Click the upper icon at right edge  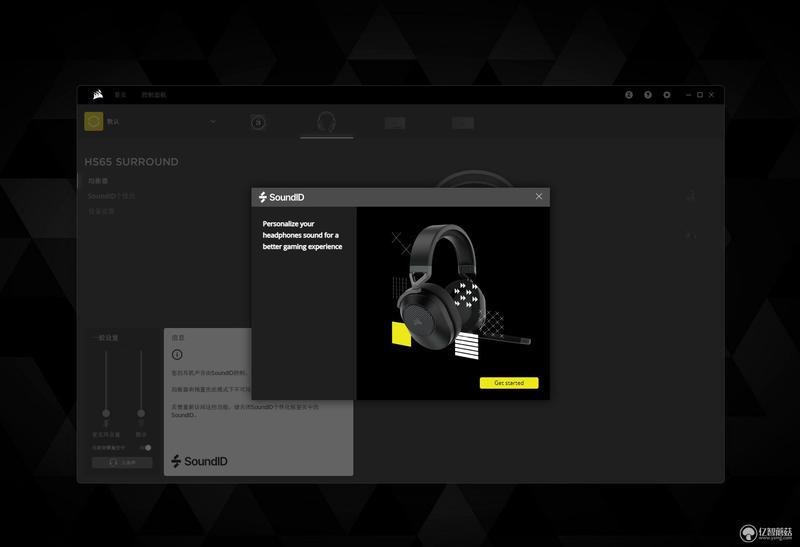(x=691, y=195)
